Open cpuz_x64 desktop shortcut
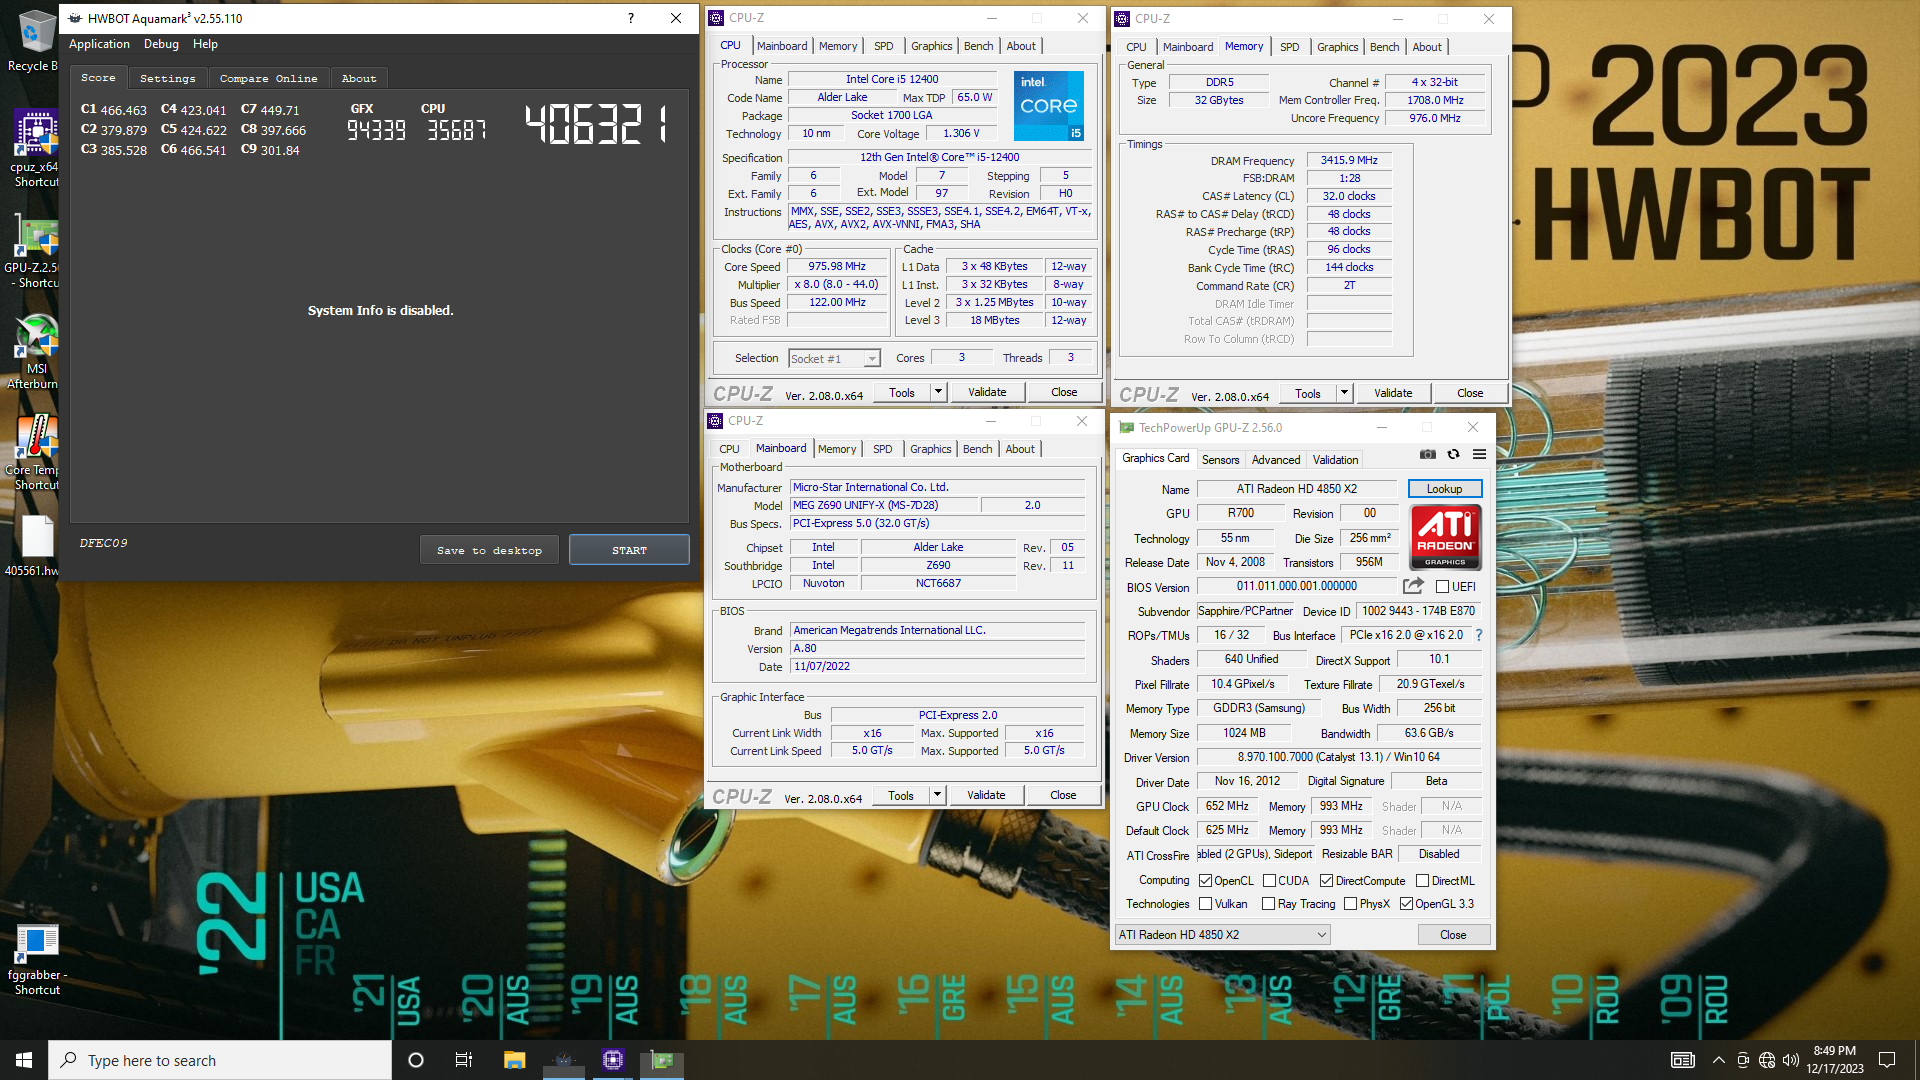Image resolution: width=1920 pixels, height=1080 pixels. coord(35,148)
